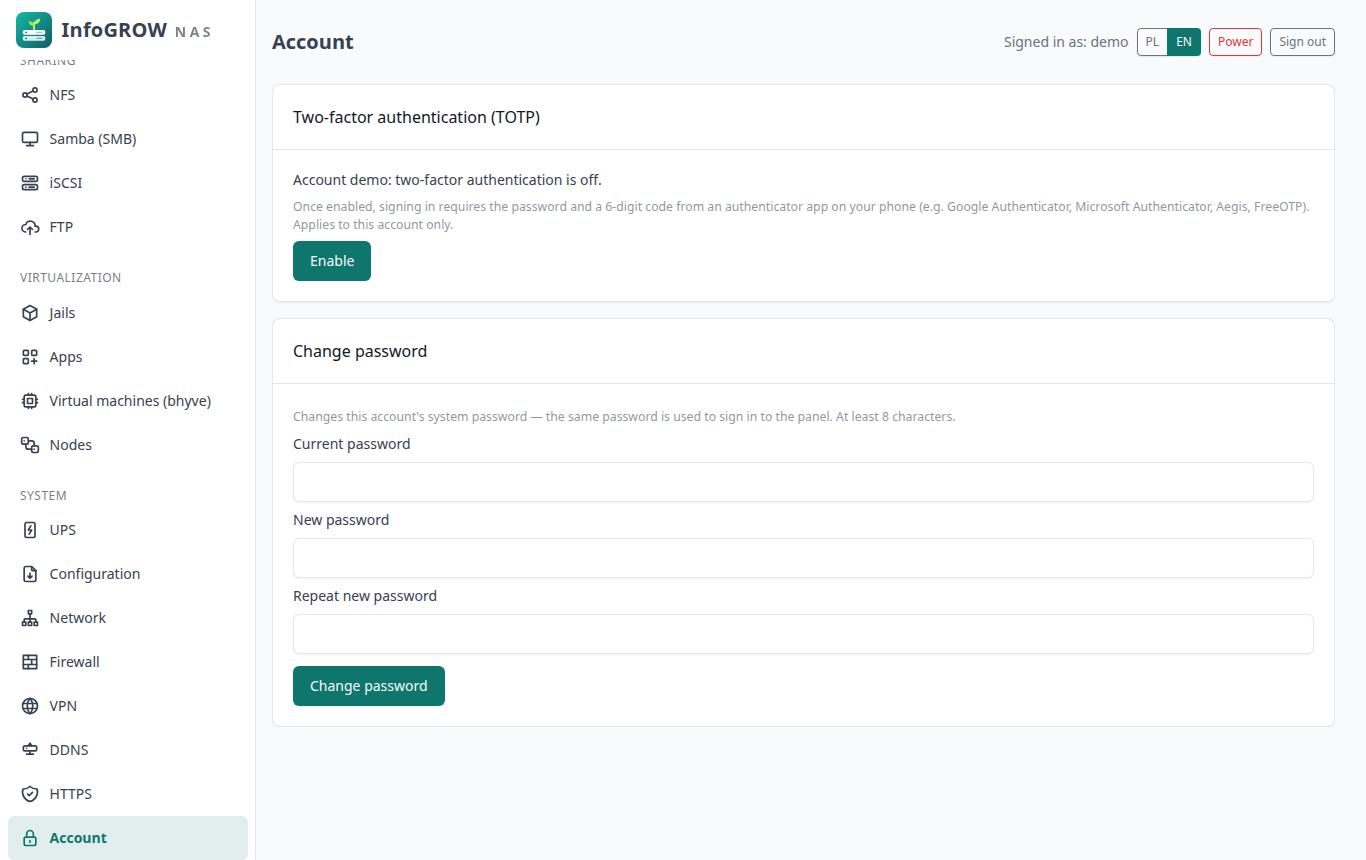Click the VPN globe icon

30,706
